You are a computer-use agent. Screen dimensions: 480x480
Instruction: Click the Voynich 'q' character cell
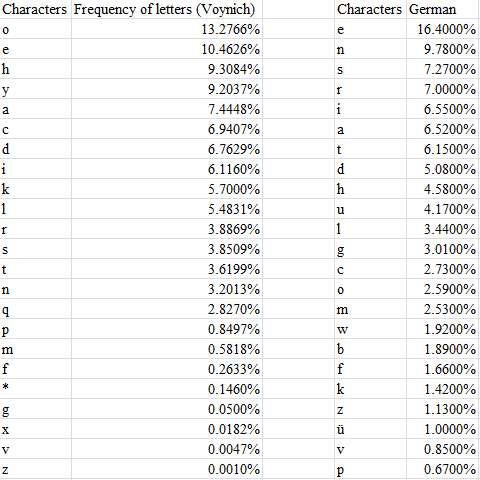pos(35,309)
